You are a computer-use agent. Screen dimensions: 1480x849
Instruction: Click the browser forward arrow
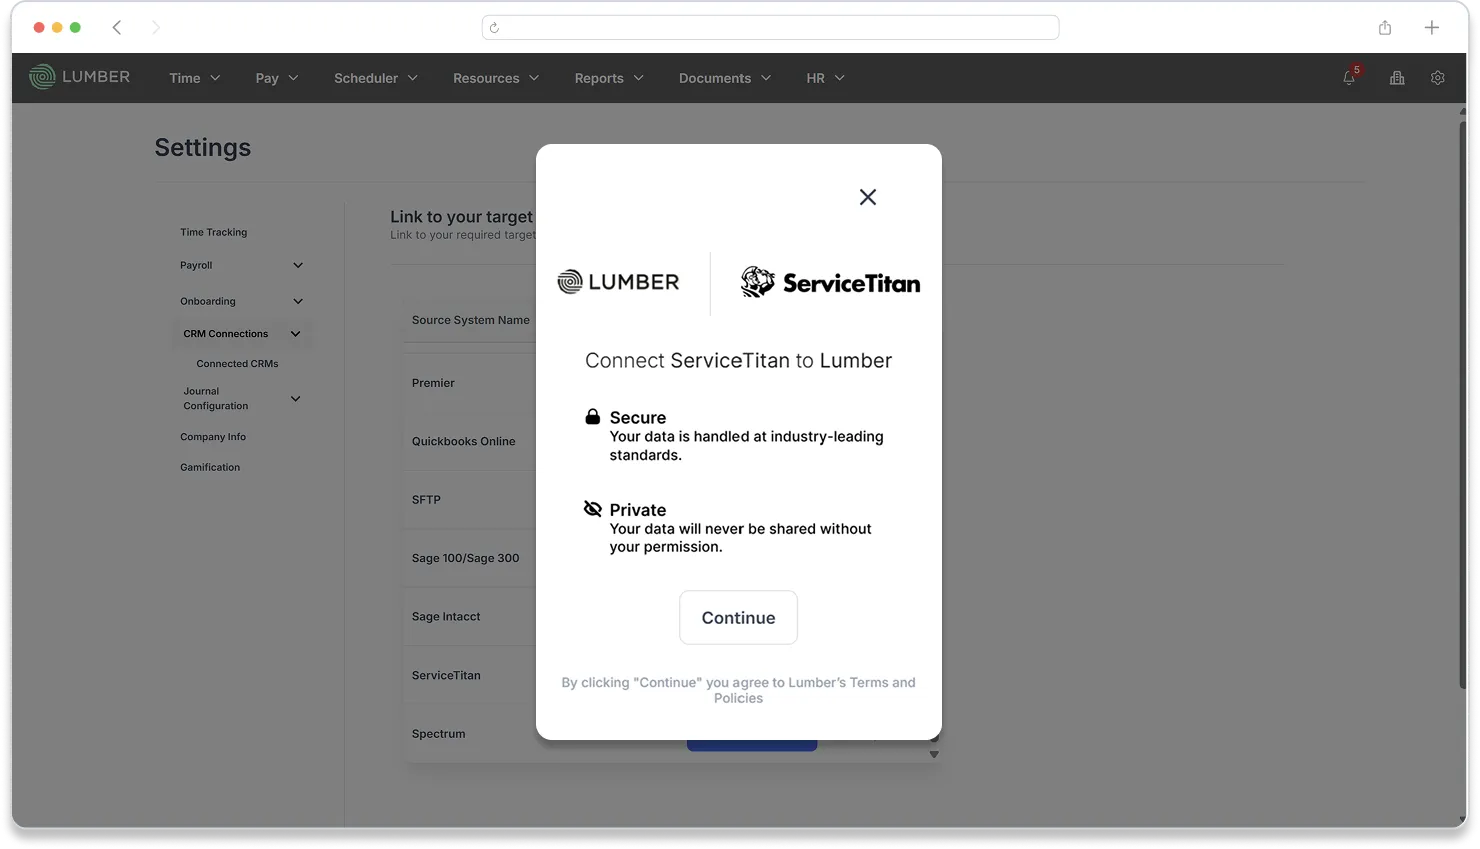pyautogui.click(x=155, y=28)
